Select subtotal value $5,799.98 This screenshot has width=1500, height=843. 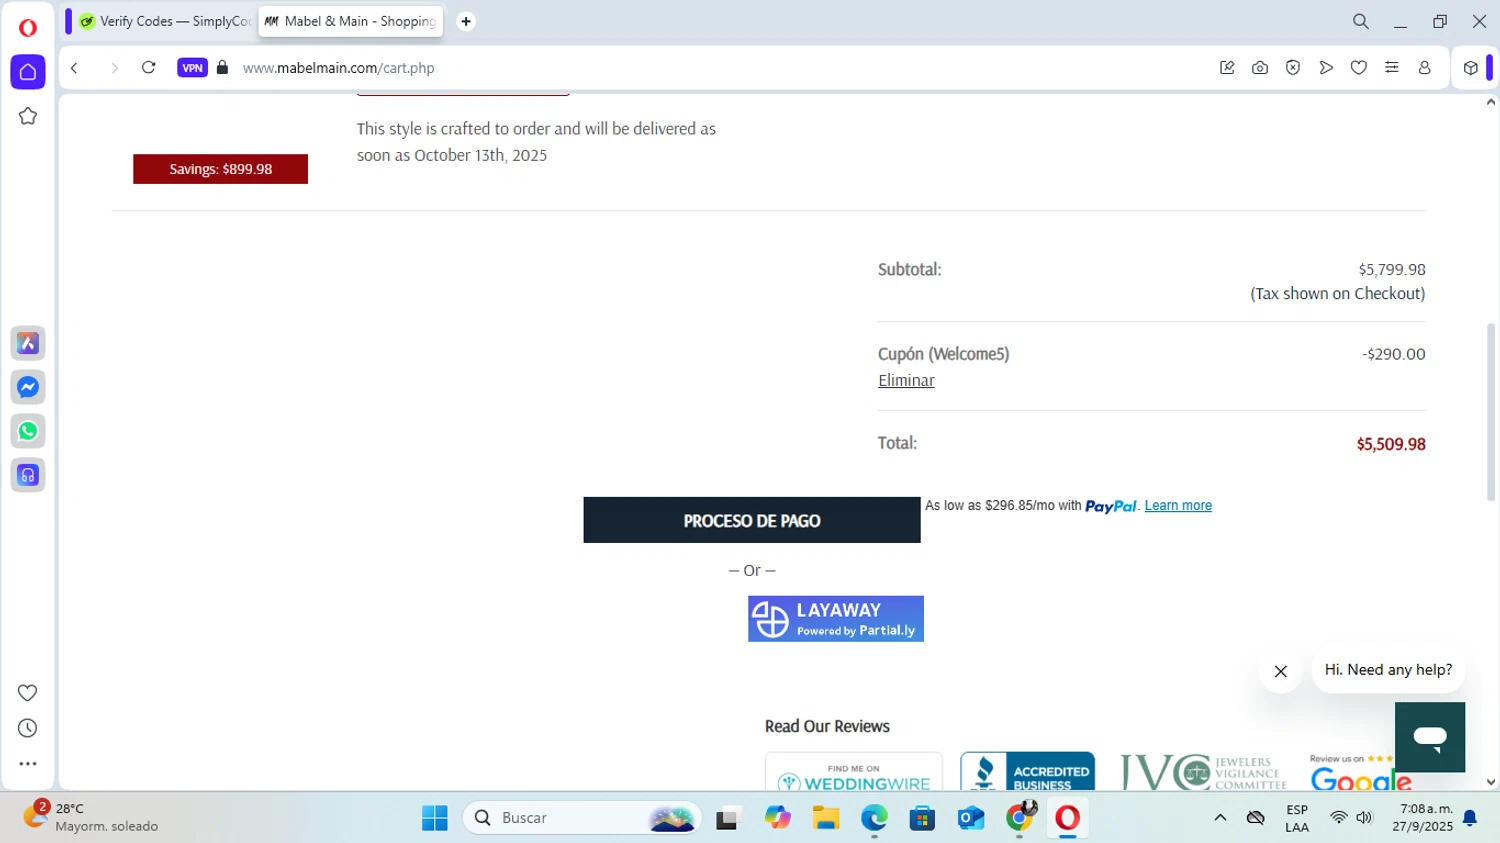[x=1392, y=270]
